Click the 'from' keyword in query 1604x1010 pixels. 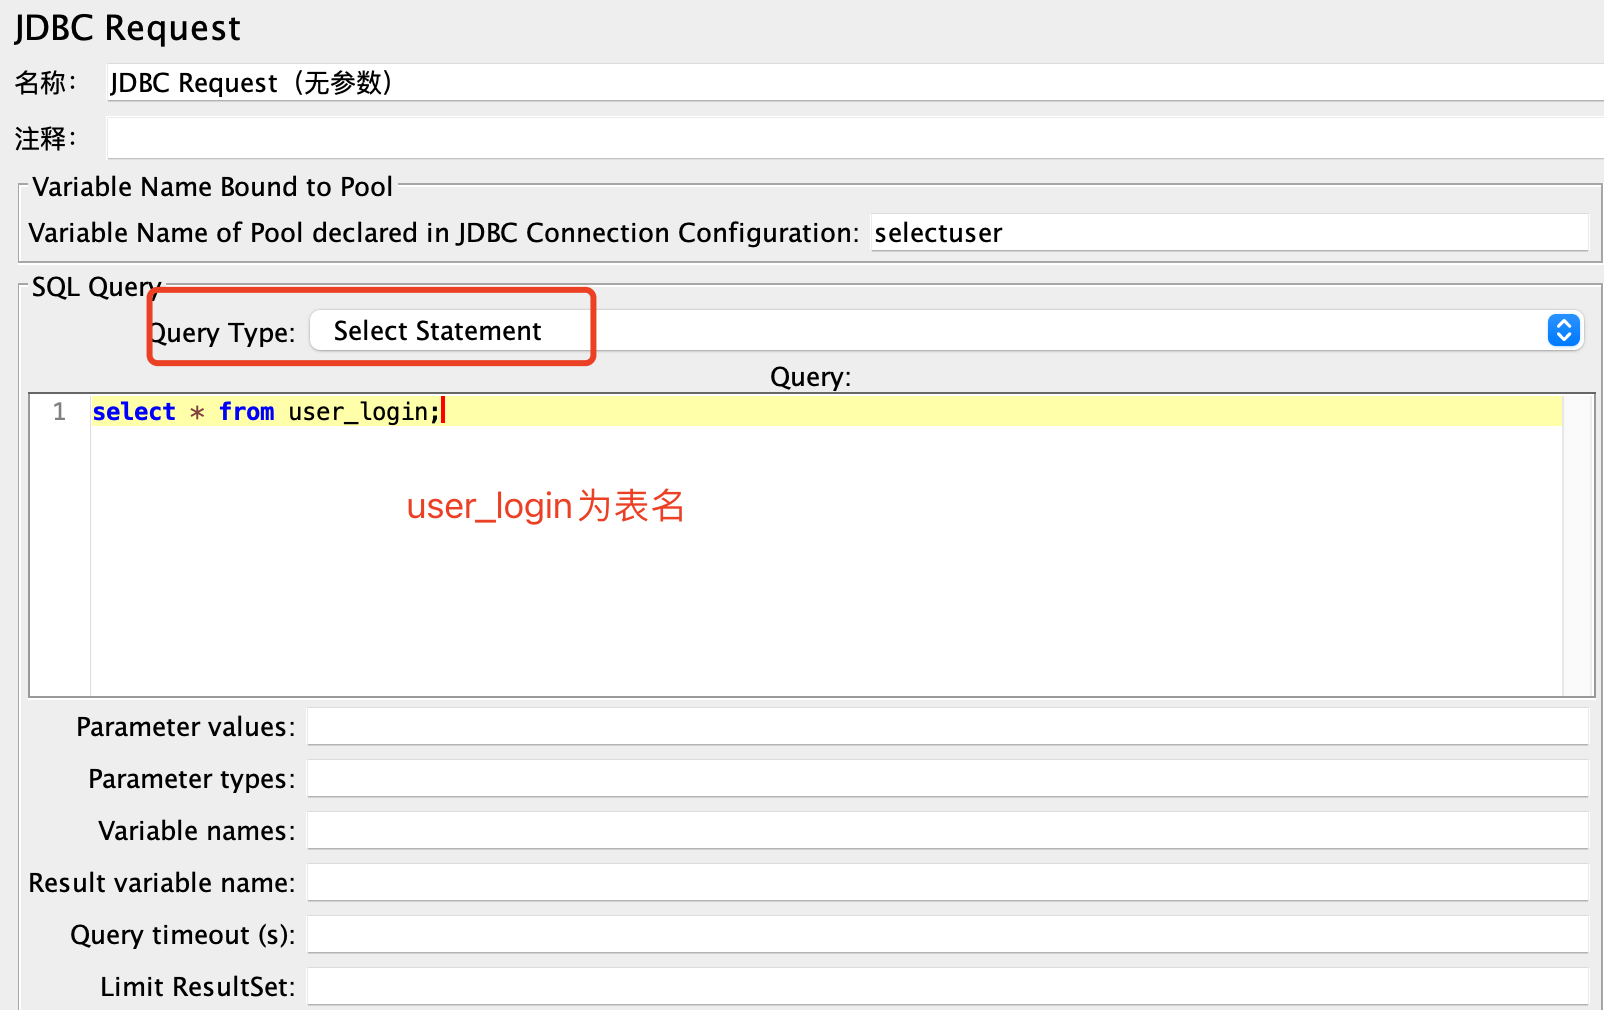tap(246, 412)
